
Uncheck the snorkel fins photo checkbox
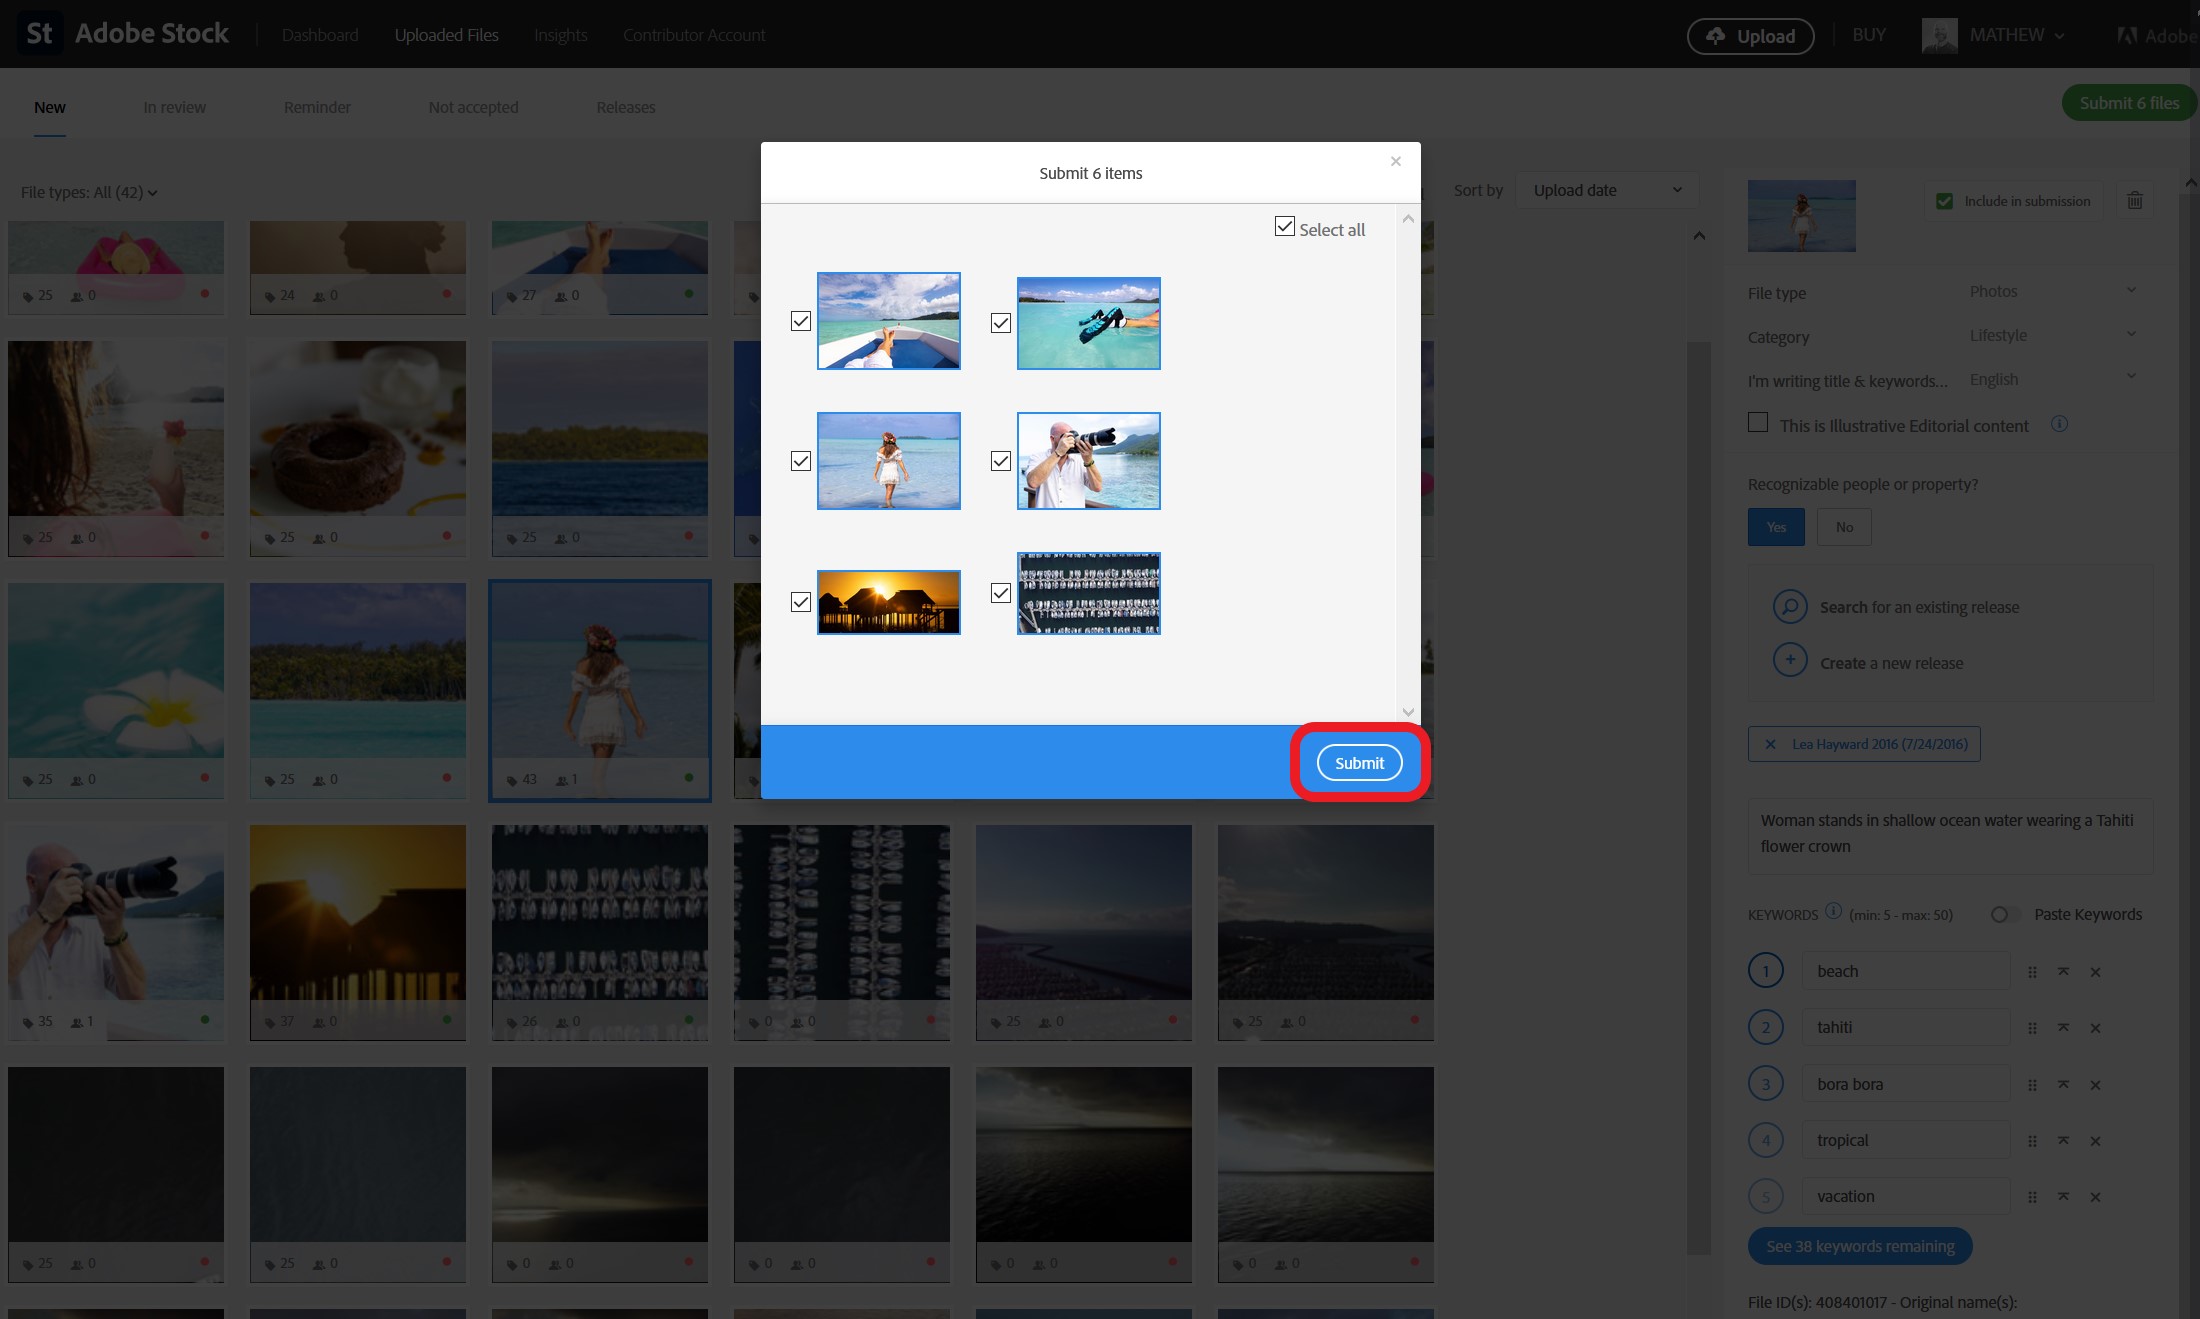click(x=1001, y=323)
